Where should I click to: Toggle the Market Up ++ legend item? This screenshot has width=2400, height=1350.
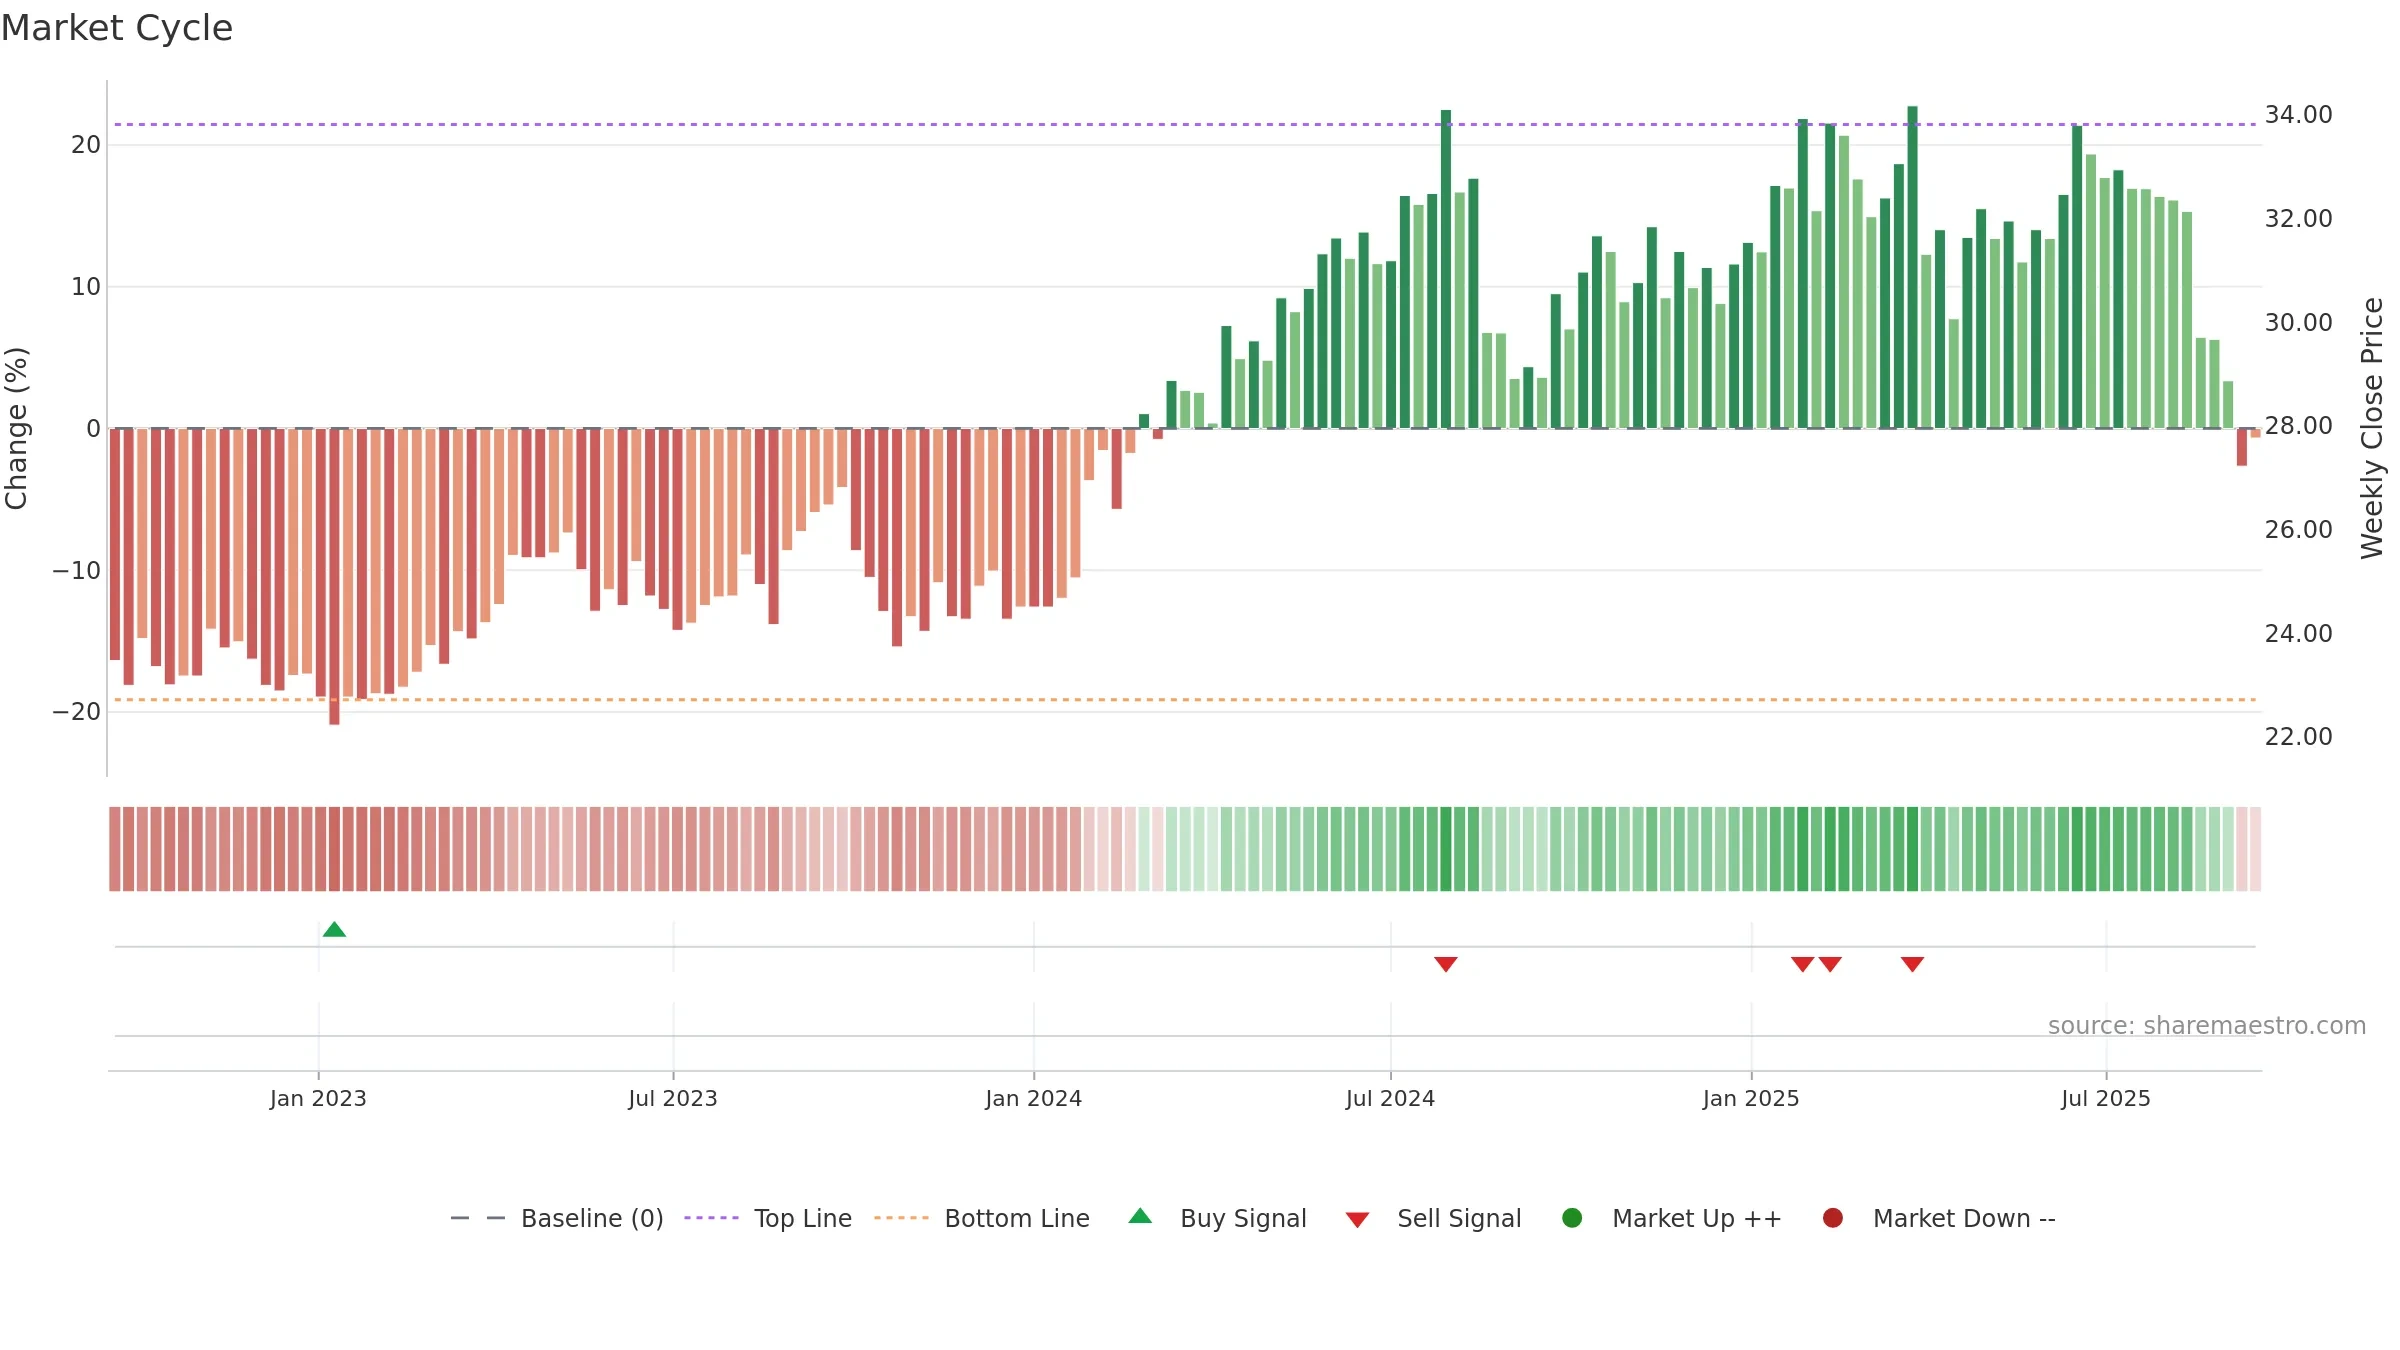1671,1218
